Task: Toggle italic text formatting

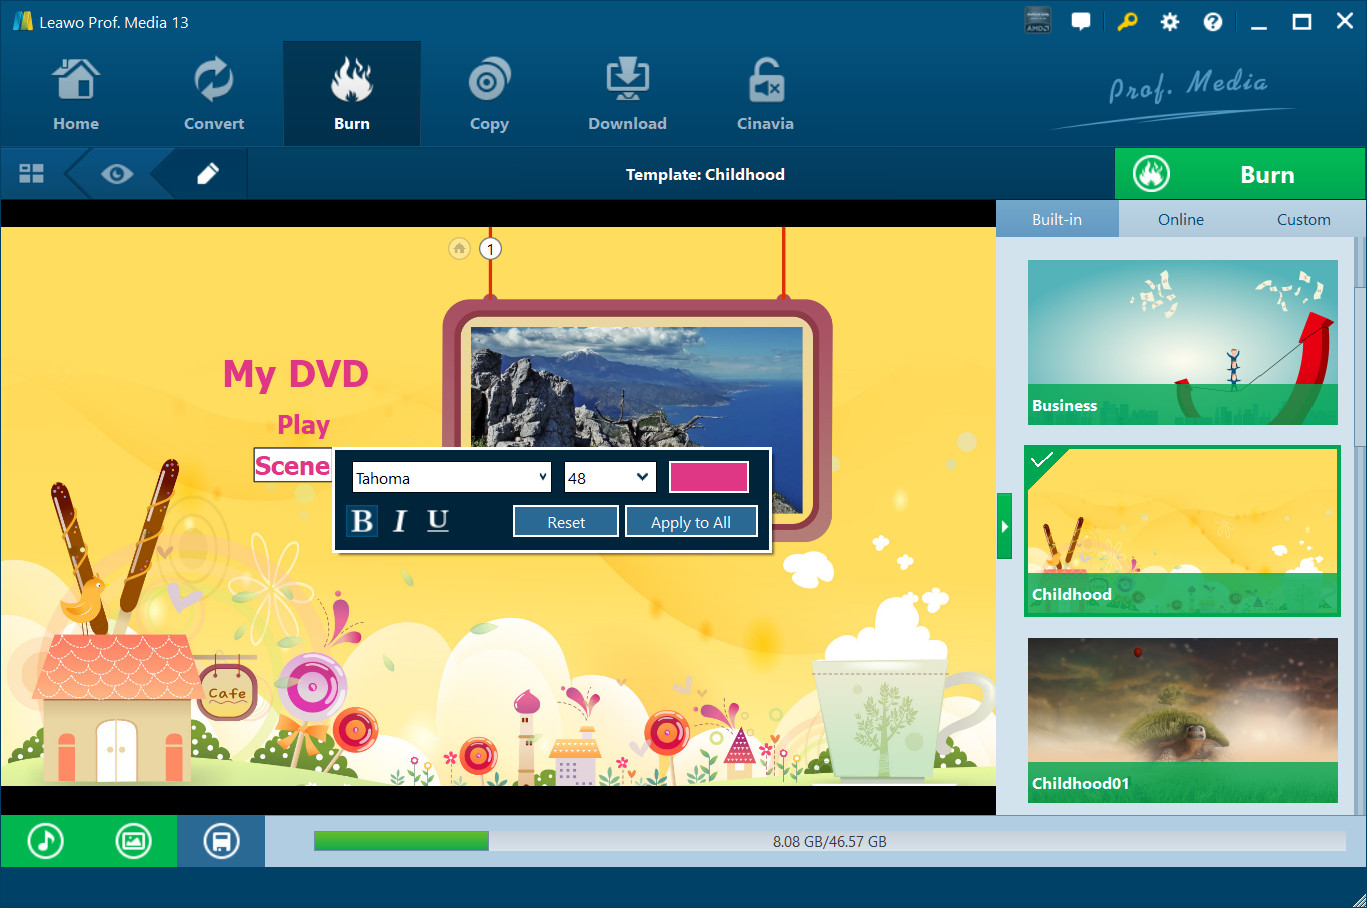Action: 399,521
